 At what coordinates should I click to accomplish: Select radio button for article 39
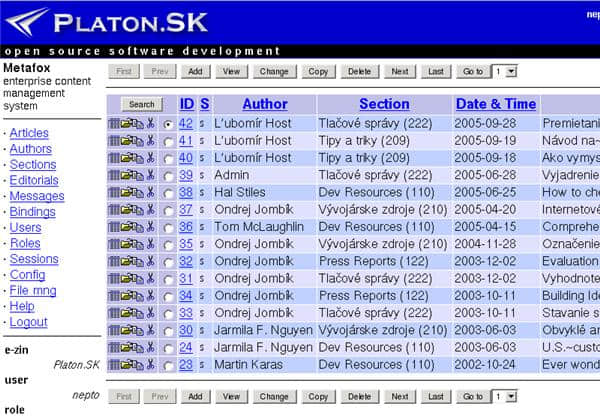point(168,176)
